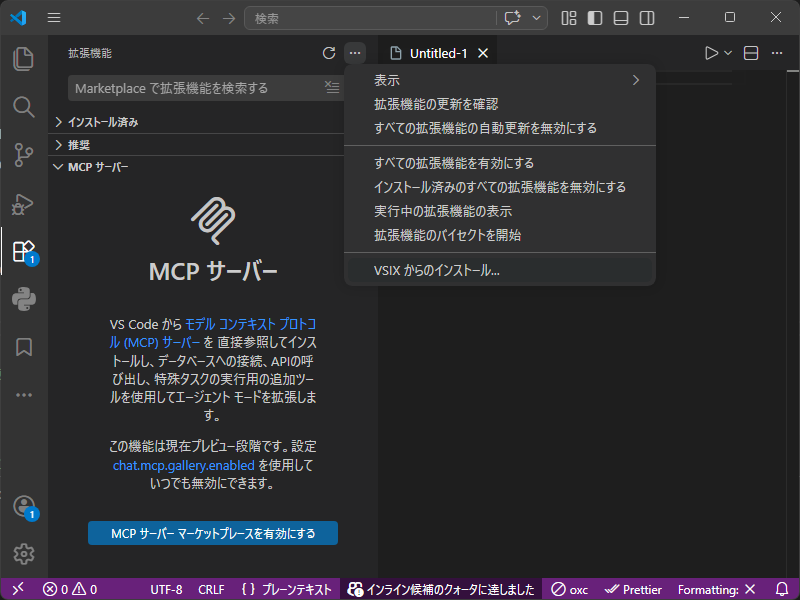Expand the インストール済み section
Screen dimensions: 800x600
tap(197, 122)
